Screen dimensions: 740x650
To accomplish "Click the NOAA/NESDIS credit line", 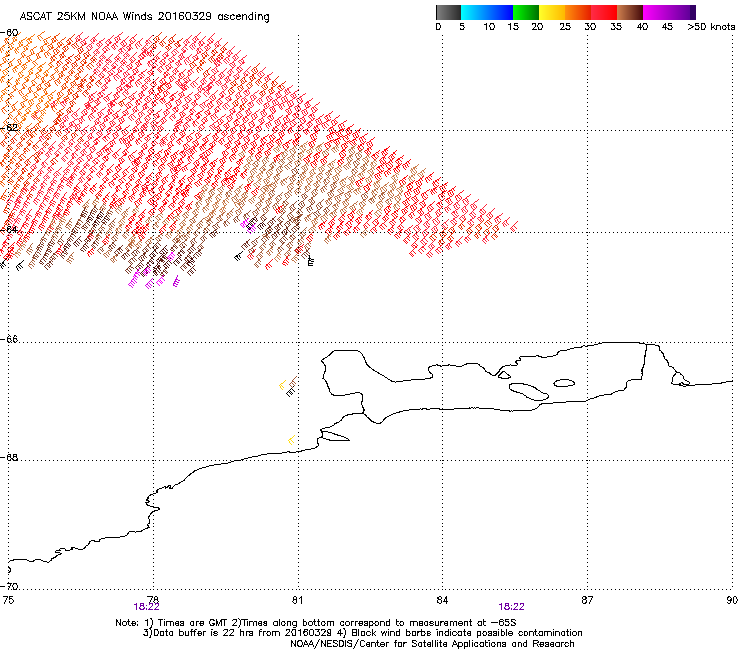I will 432,644.
